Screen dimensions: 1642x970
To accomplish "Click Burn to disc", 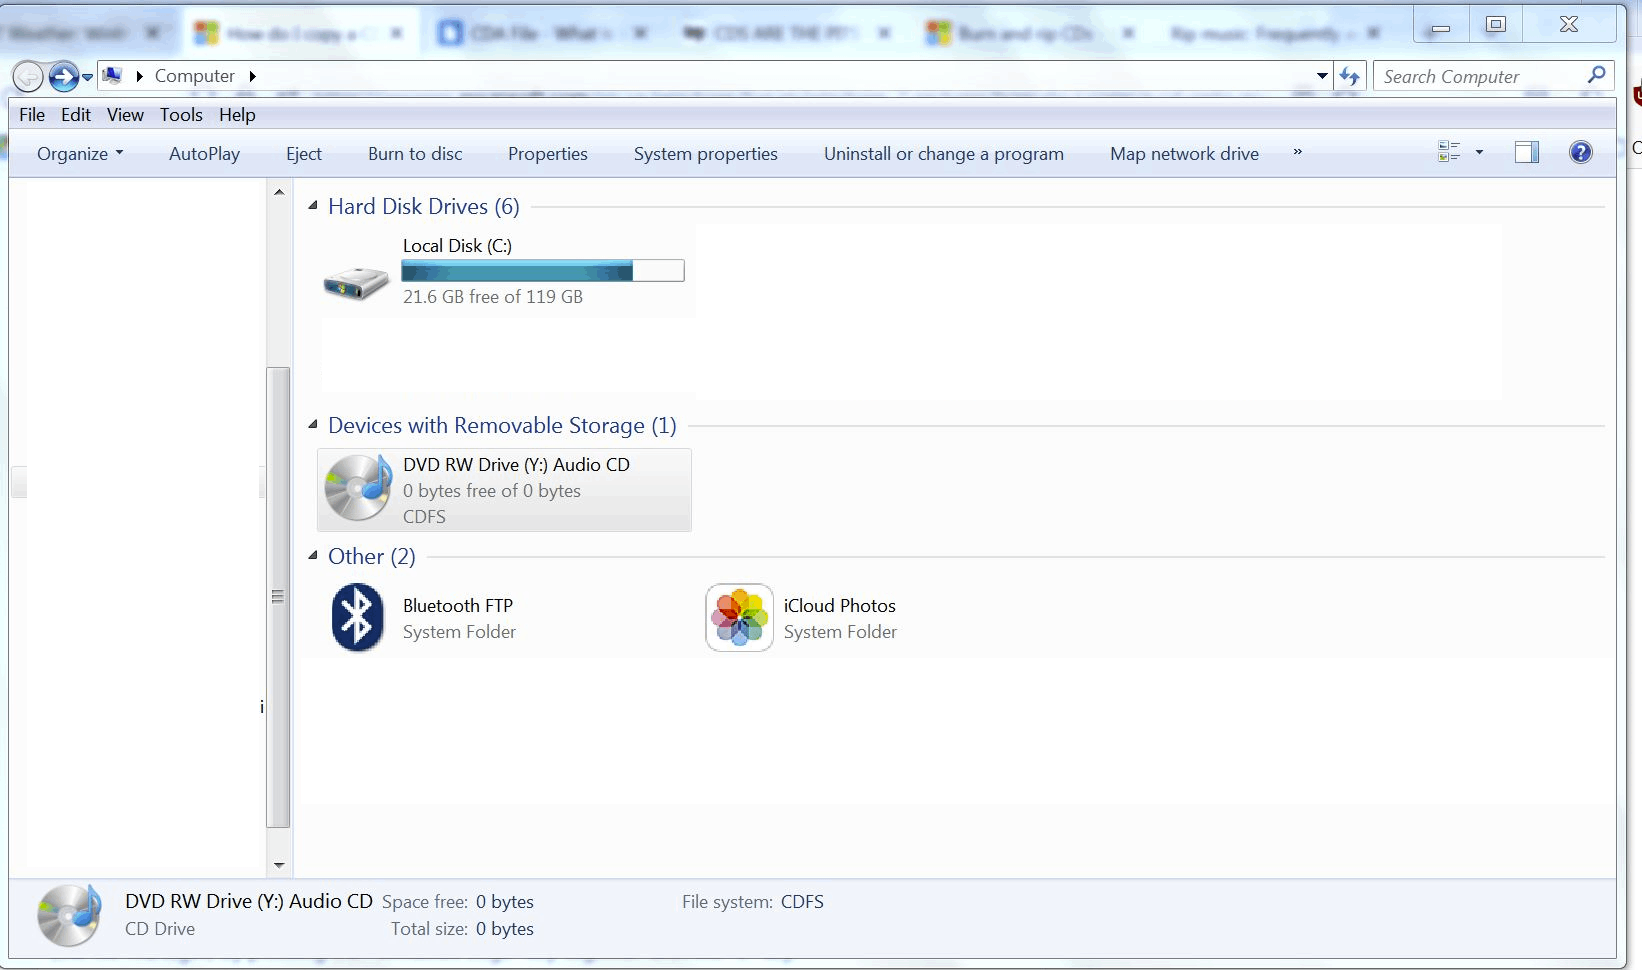I will pyautogui.click(x=415, y=154).
